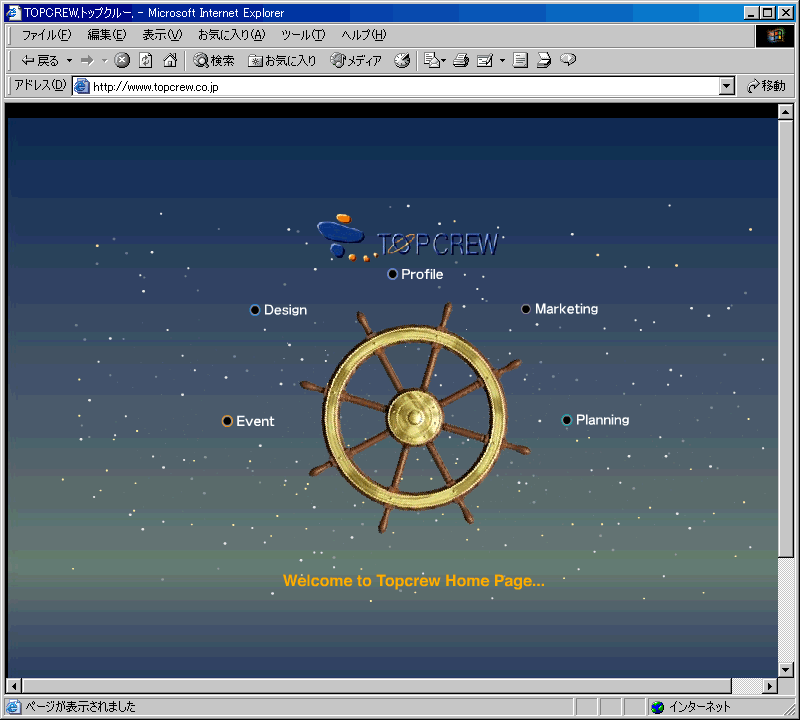The image size is (800, 720).
Task: Click the horizontal scrollbar right arrow
Action: pos(770,686)
